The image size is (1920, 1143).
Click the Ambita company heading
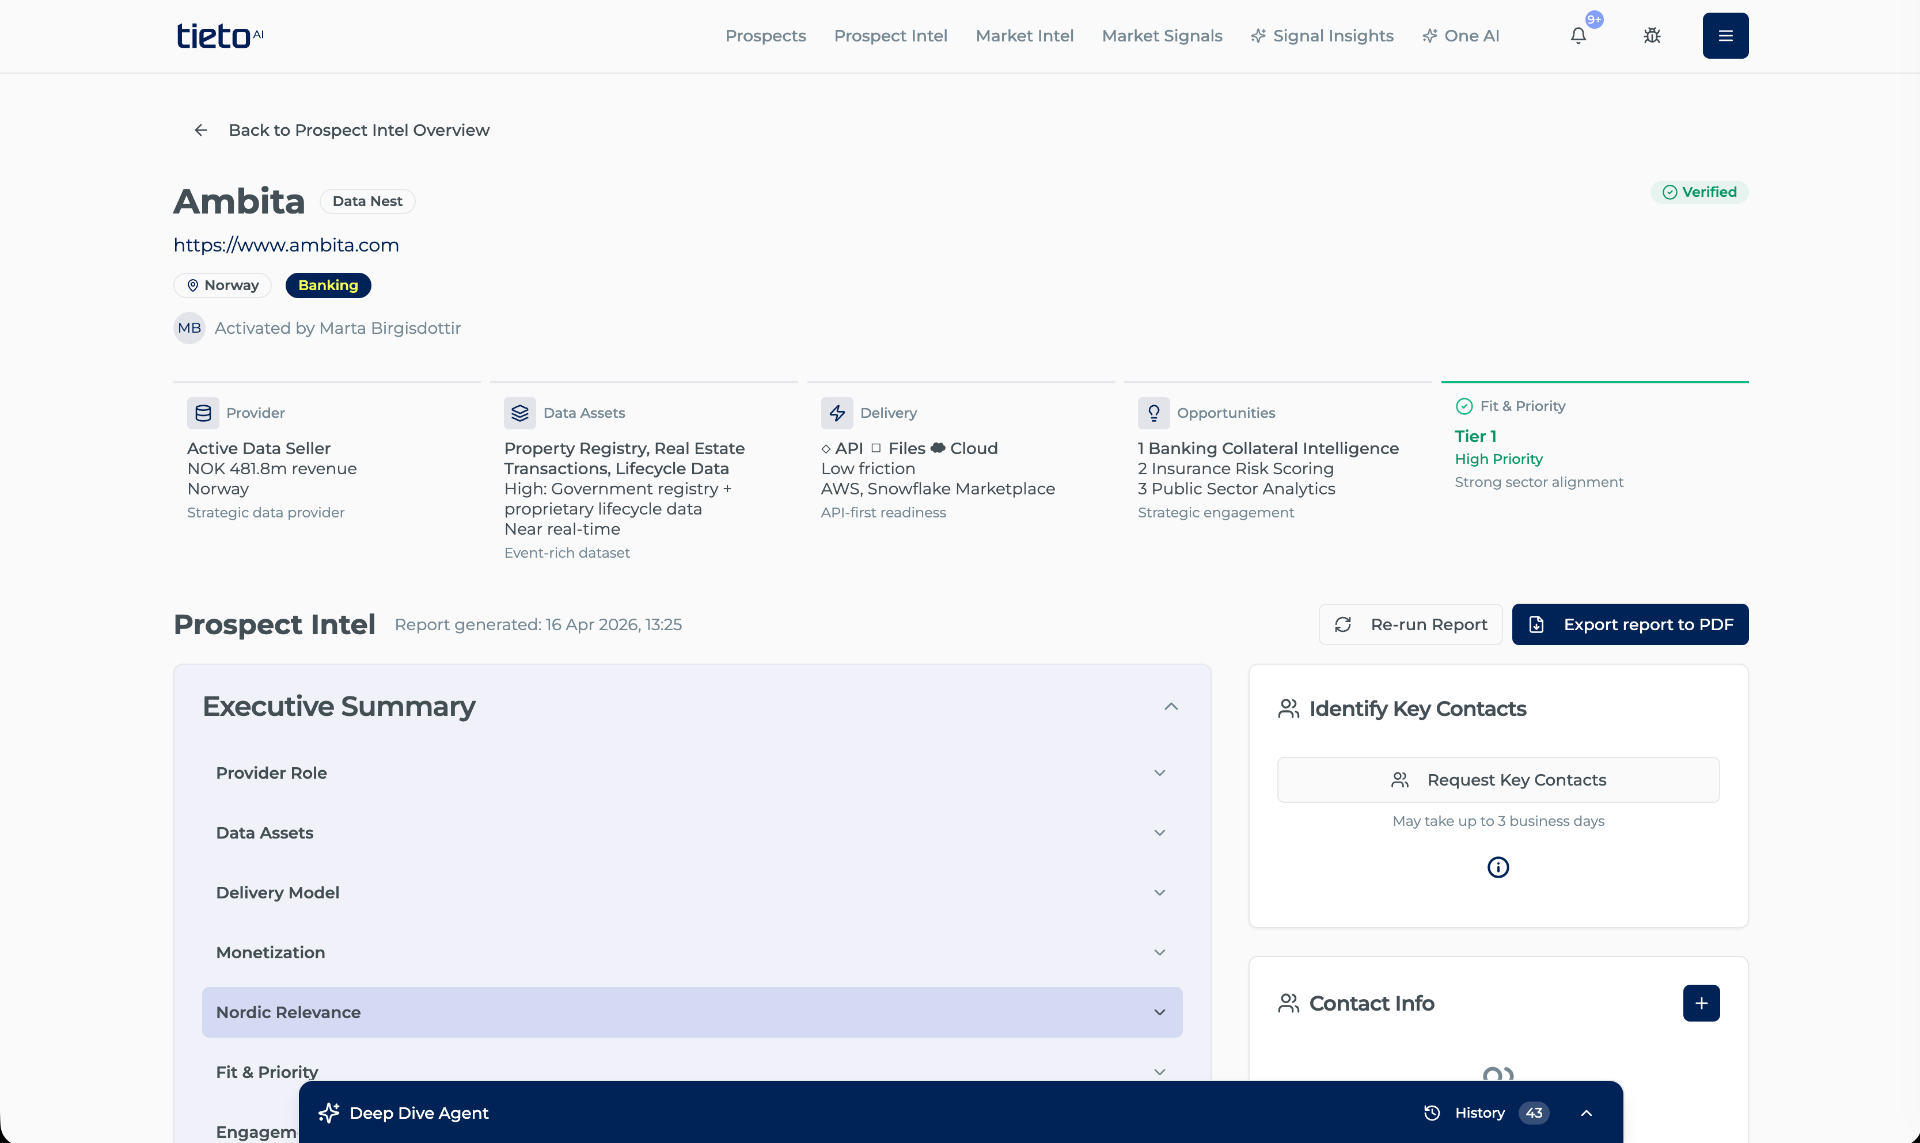(x=239, y=201)
